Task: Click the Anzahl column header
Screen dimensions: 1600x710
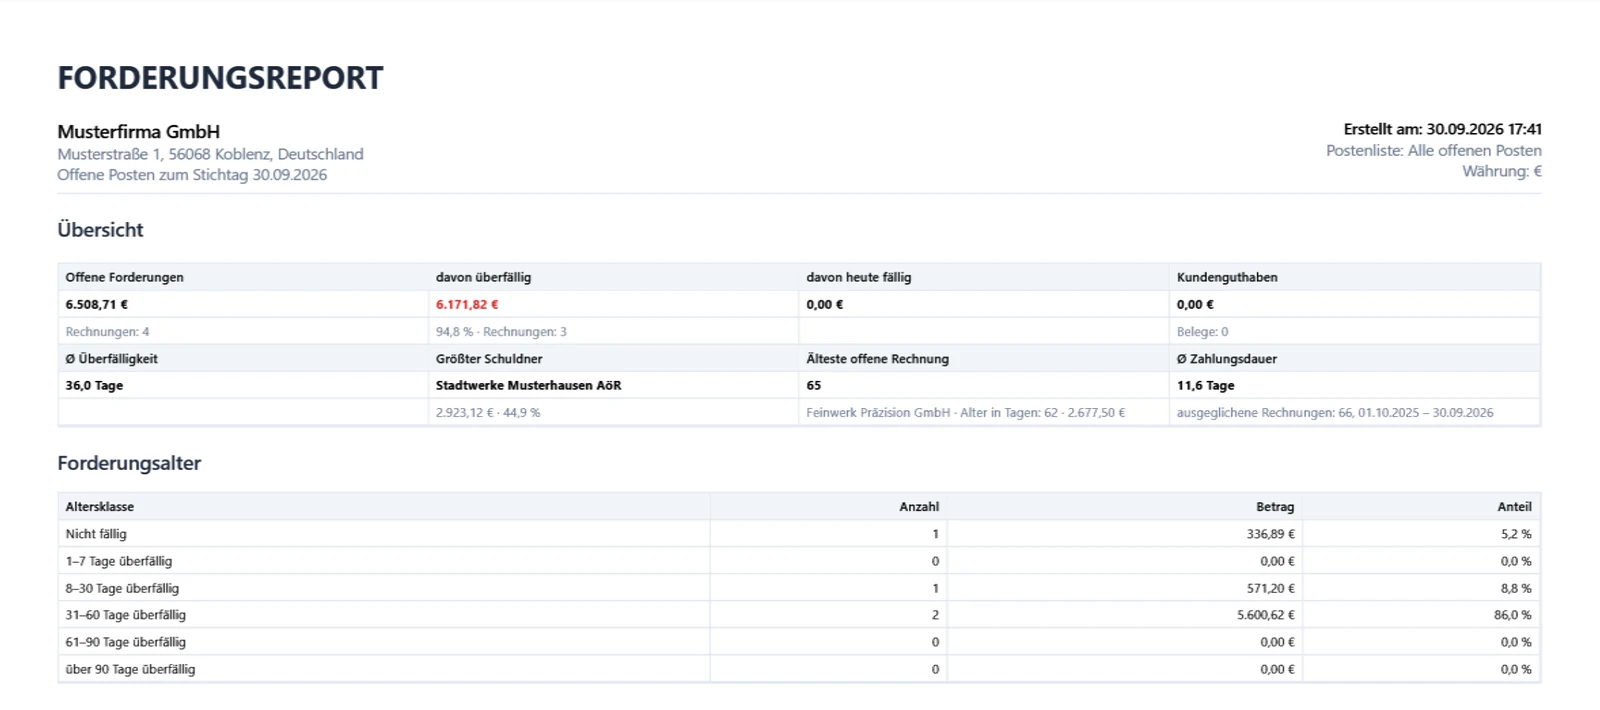Action: click(x=919, y=507)
